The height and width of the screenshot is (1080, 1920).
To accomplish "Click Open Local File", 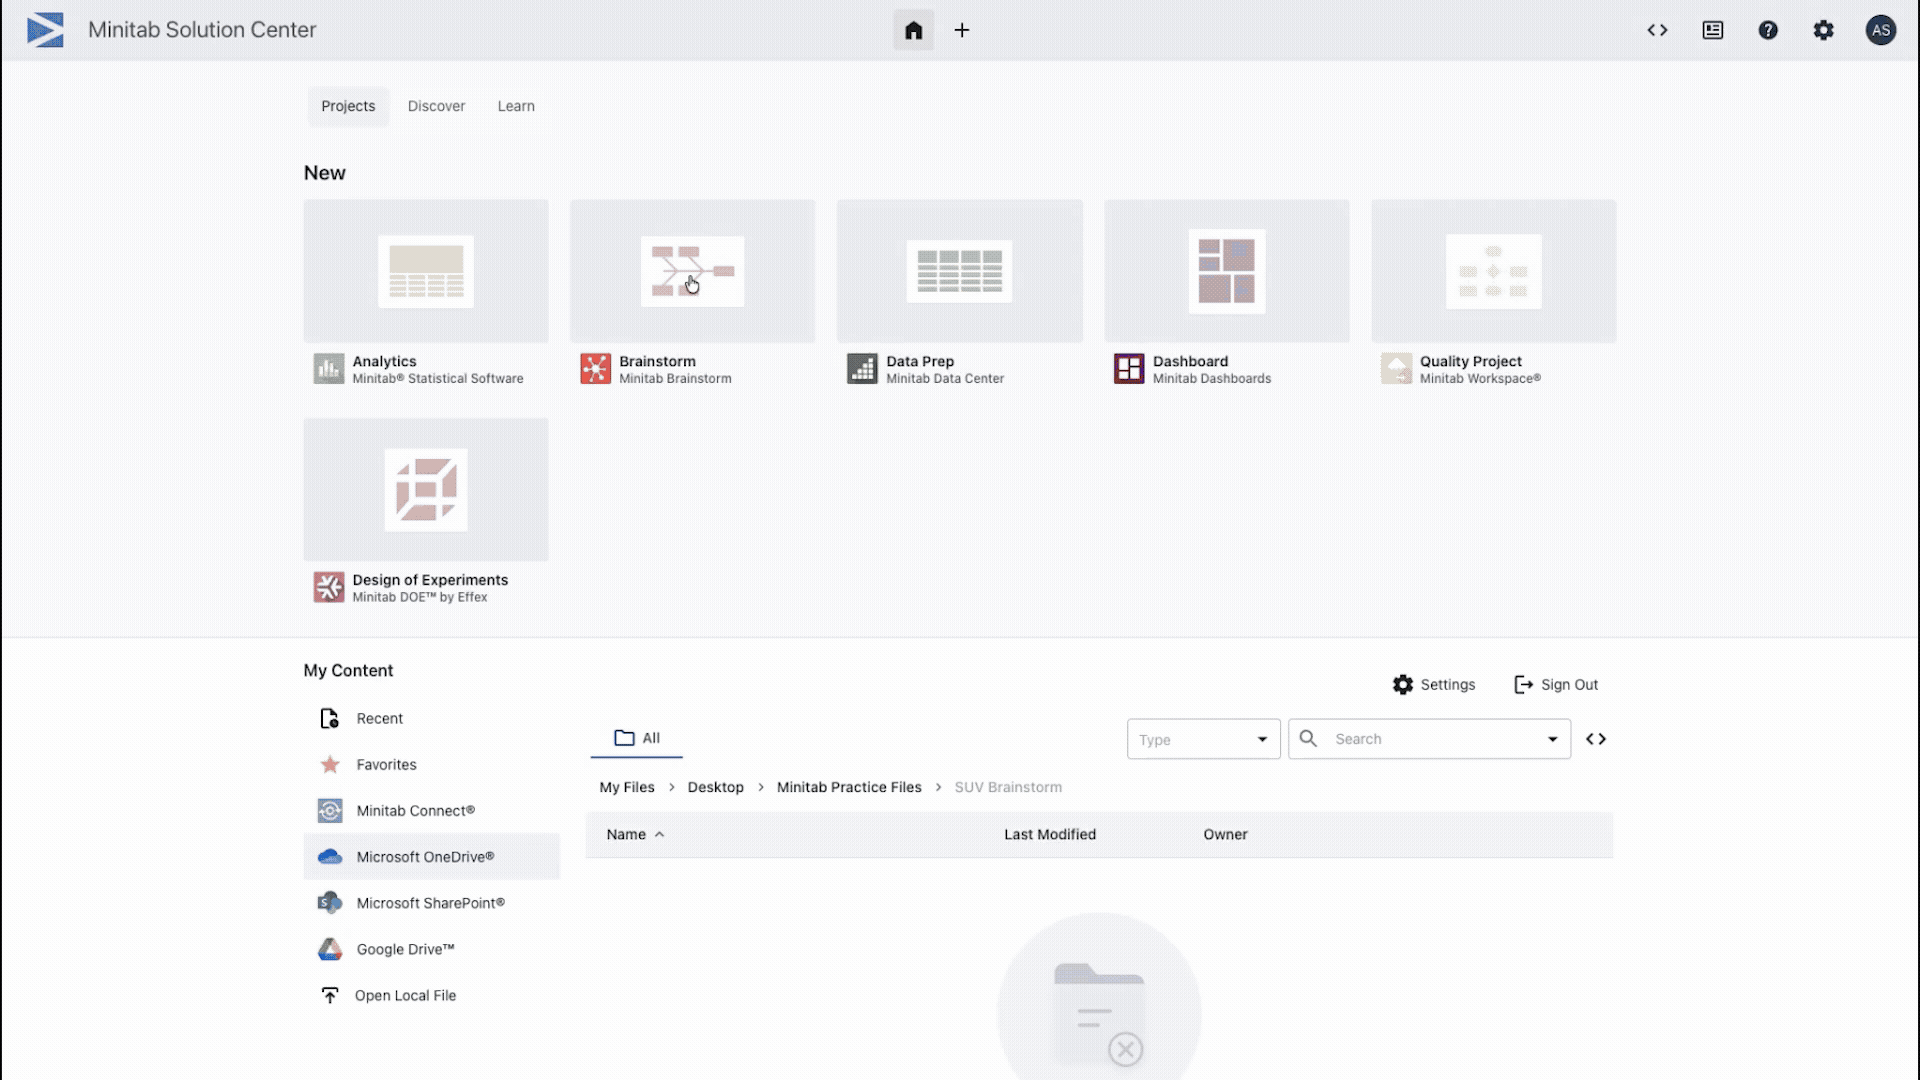I will click(432, 996).
